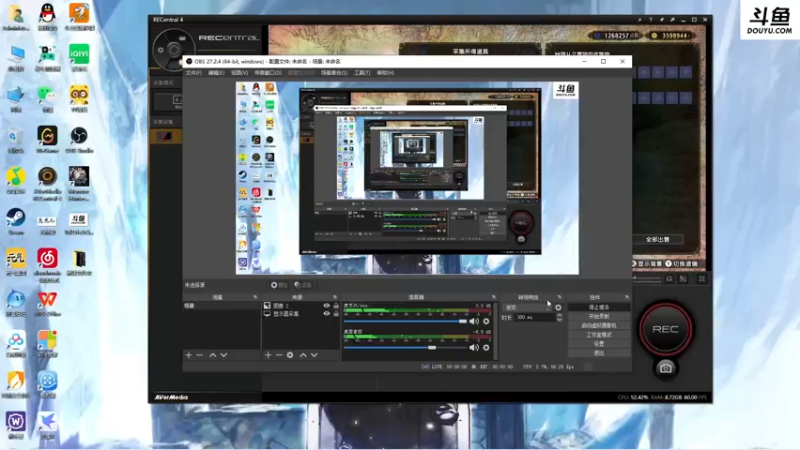Click the 退出 button in OBS Controls

point(599,353)
